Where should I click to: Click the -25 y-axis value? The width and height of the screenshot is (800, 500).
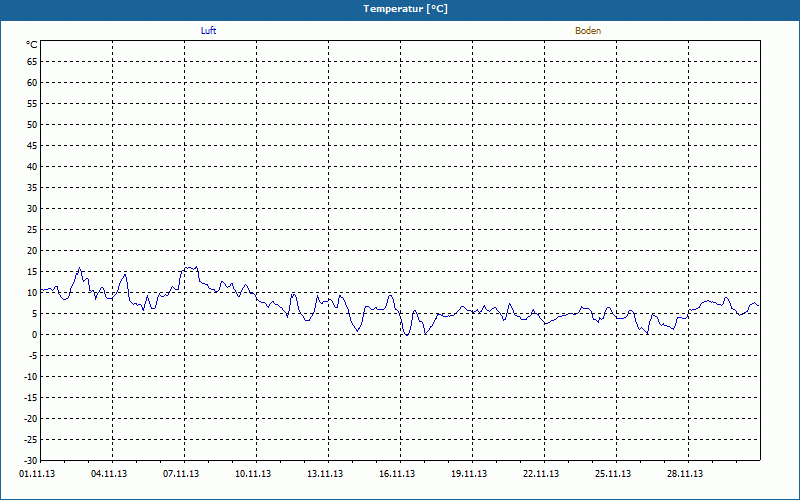[31, 439]
